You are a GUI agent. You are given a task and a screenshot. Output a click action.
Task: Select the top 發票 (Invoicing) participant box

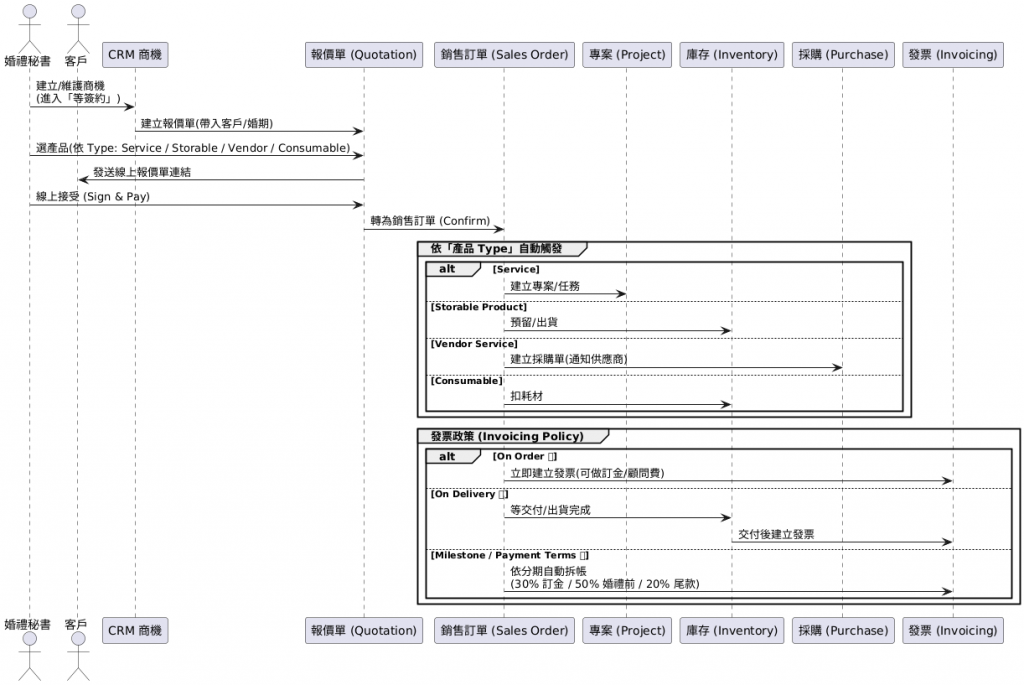[x=953, y=55]
